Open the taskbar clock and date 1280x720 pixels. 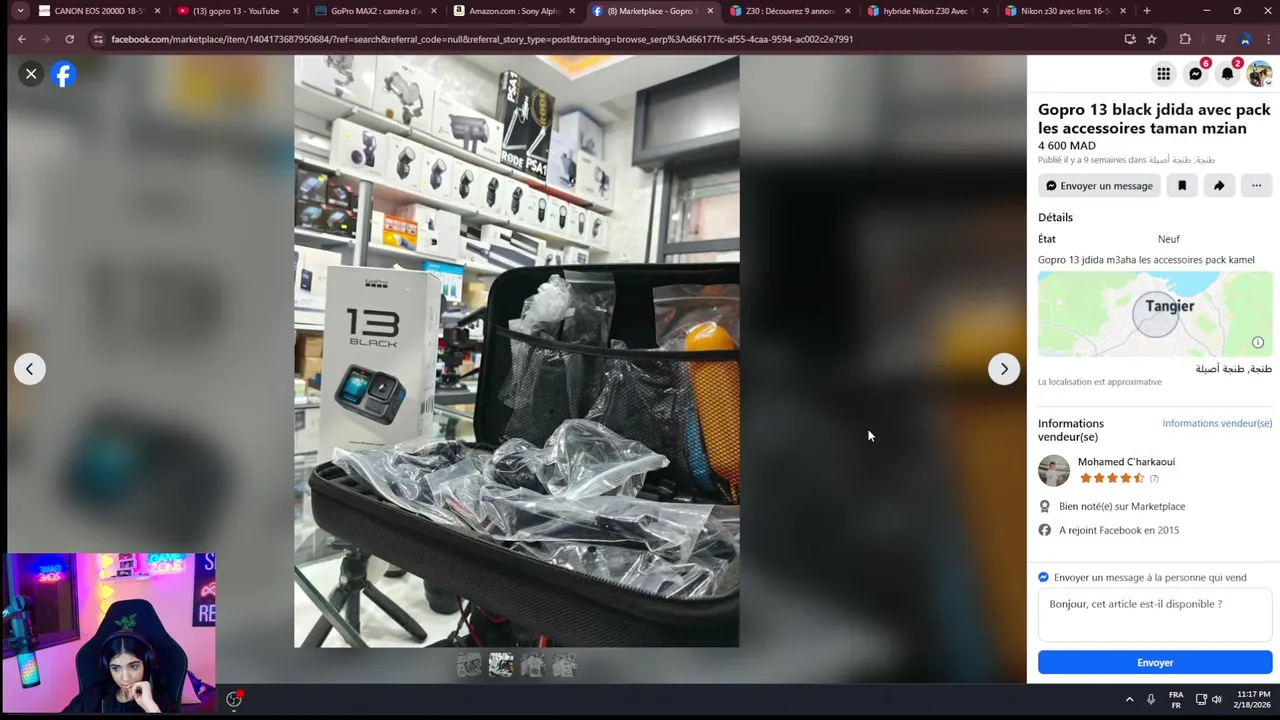[x=1253, y=699]
